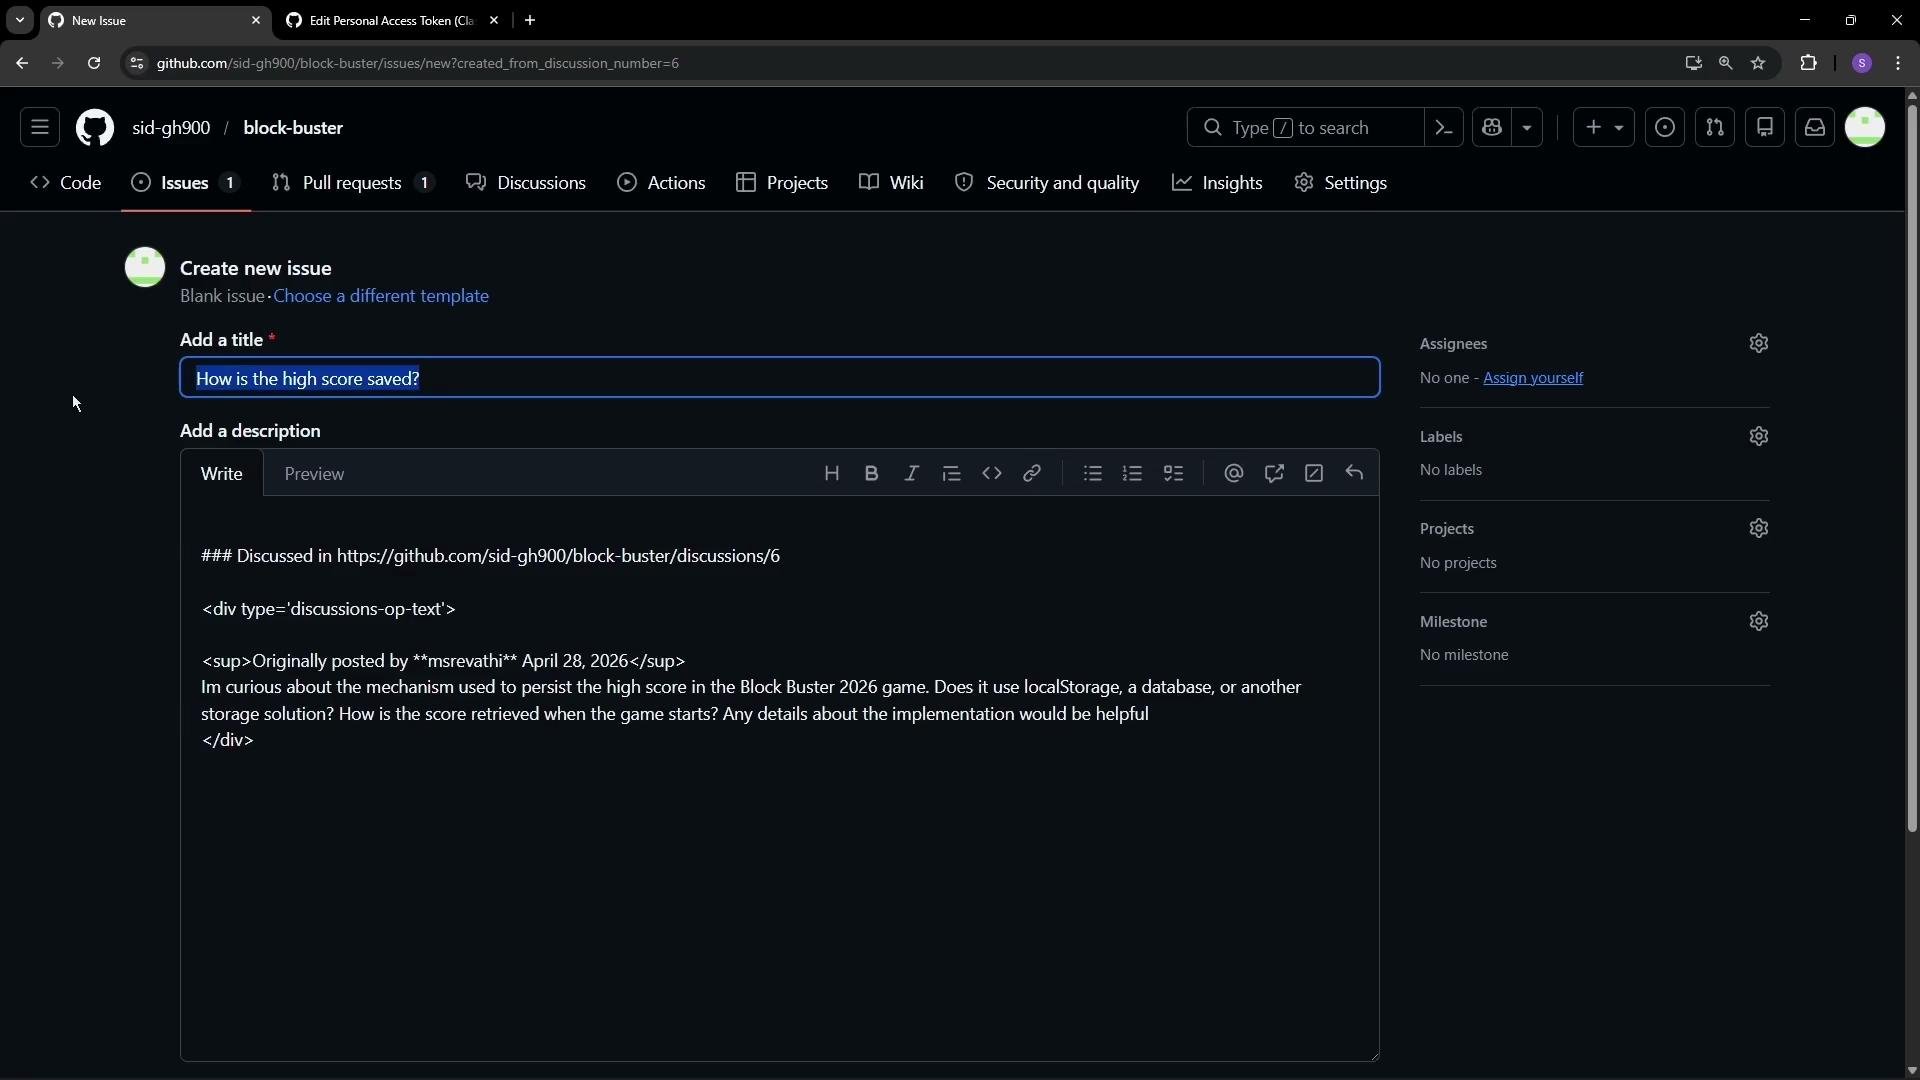Open the repository Settings tab
This screenshot has width=1920, height=1080.
[1341, 183]
